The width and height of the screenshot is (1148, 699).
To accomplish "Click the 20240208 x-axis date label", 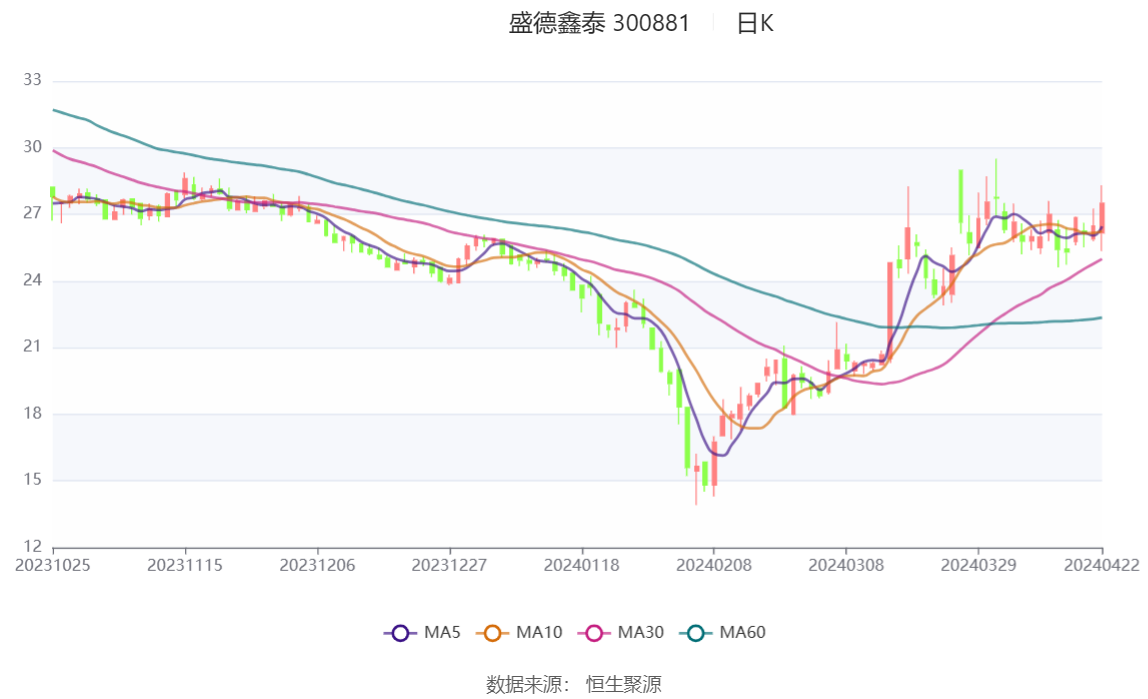I will (x=714, y=566).
